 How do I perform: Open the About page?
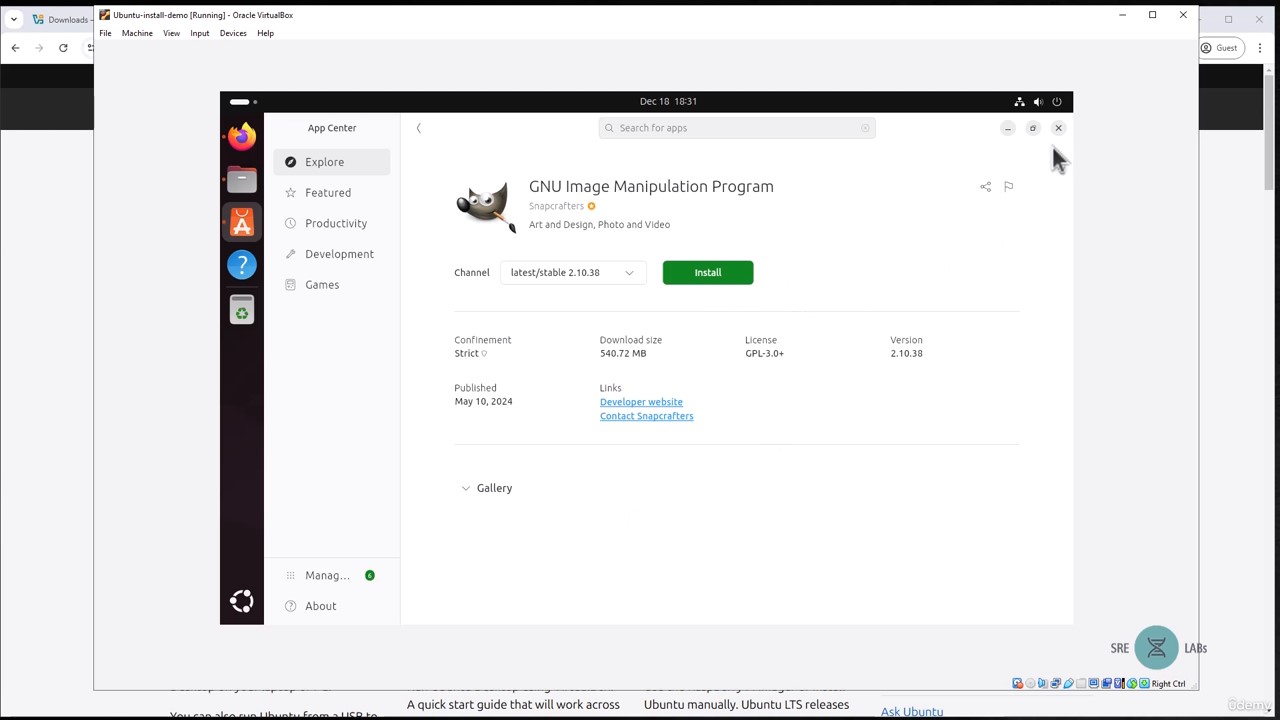(x=332, y=606)
